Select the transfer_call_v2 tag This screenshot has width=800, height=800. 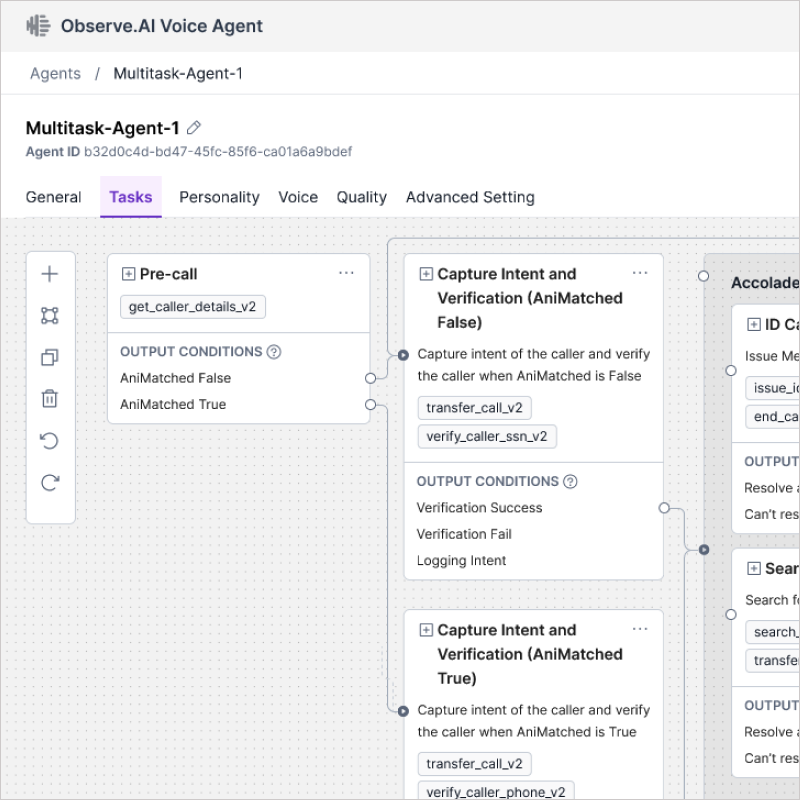[x=474, y=407]
